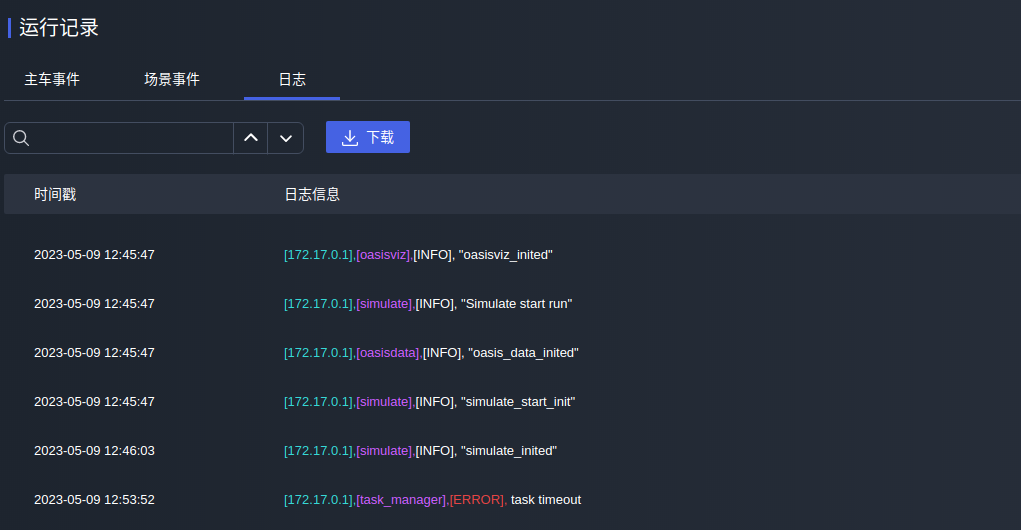Click timestamp 2023-05-09 12:53:52

[94, 499]
